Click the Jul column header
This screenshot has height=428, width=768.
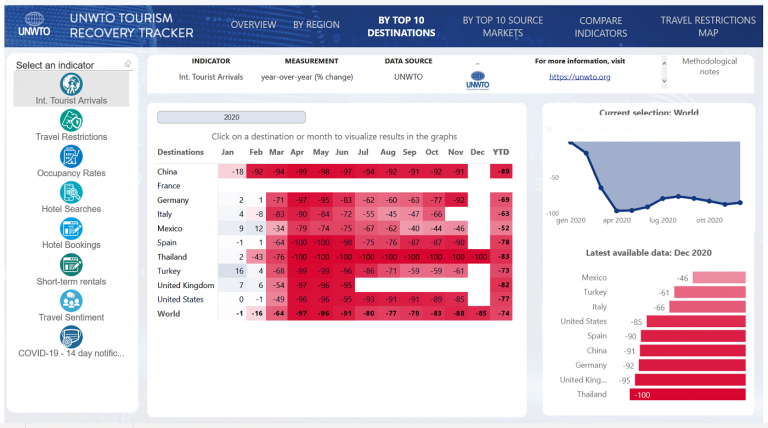363,152
